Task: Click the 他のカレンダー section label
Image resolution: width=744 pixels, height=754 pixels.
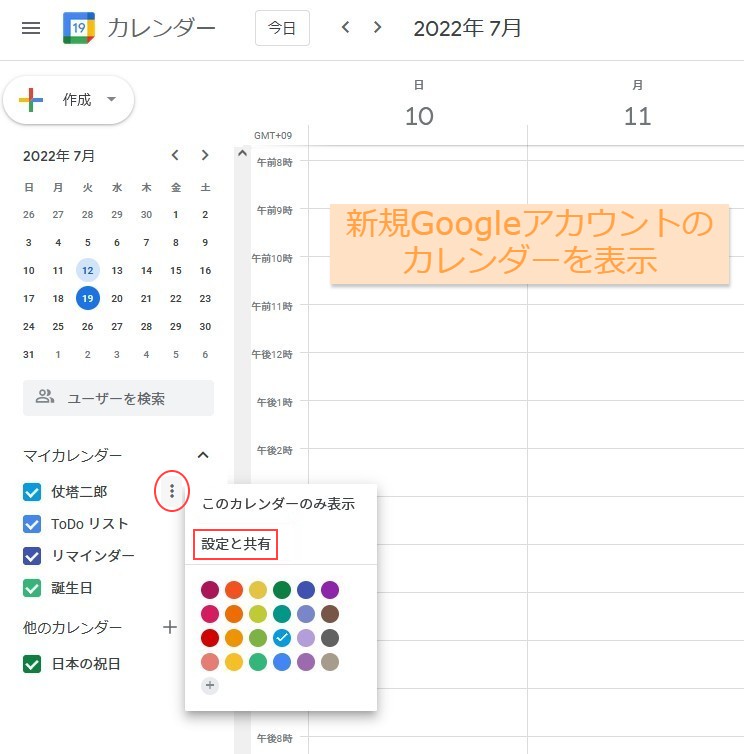Action: (x=72, y=627)
